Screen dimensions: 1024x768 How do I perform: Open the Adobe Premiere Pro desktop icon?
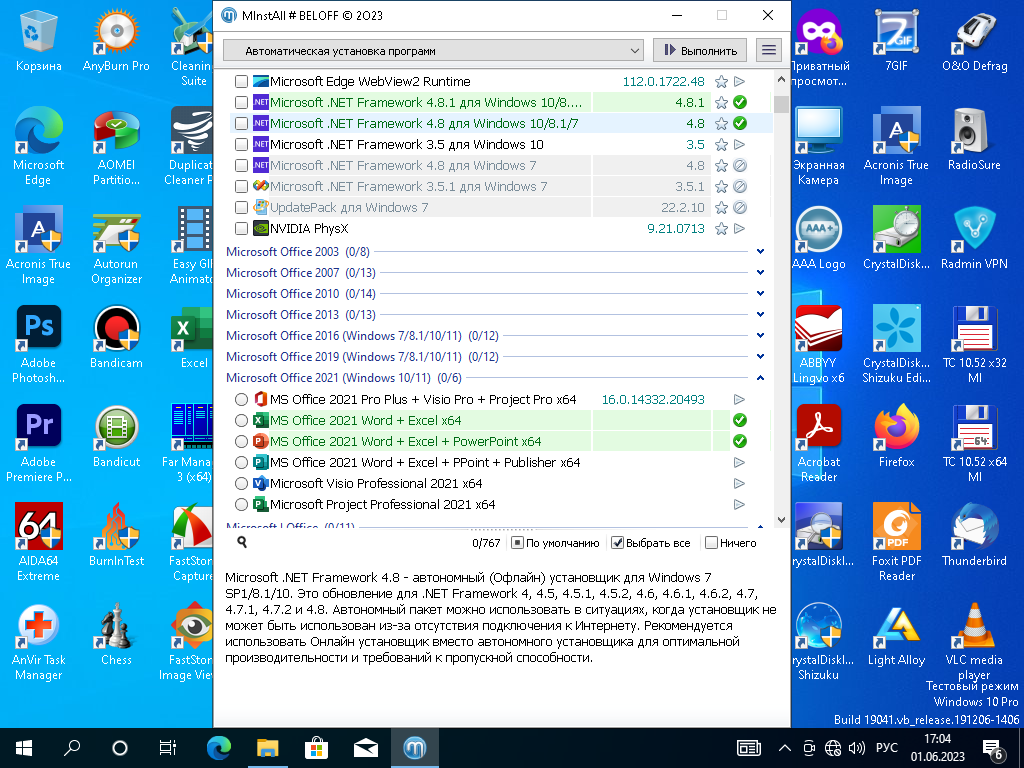click(x=38, y=444)
